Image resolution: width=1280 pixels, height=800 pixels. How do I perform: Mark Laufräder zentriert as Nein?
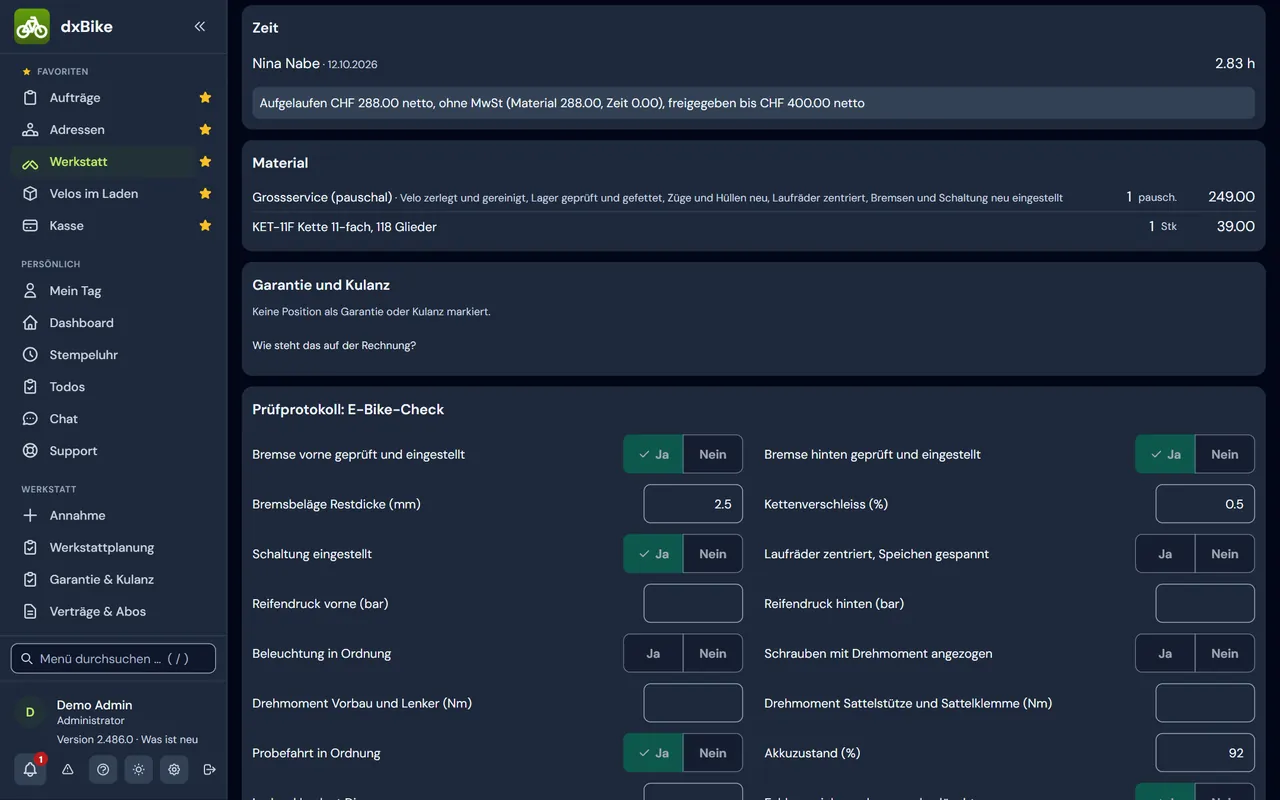tap(1225, 554)
